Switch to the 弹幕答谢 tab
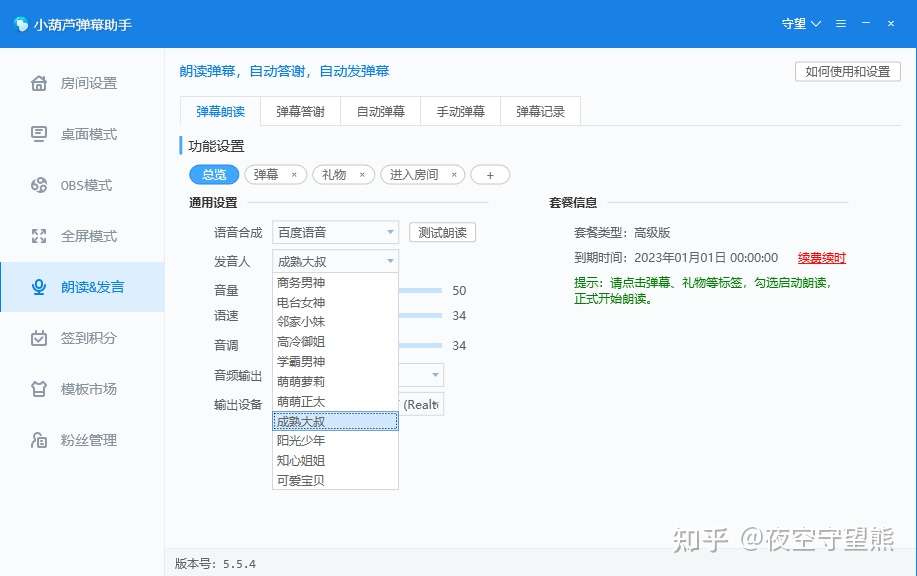 pos(299,111)
